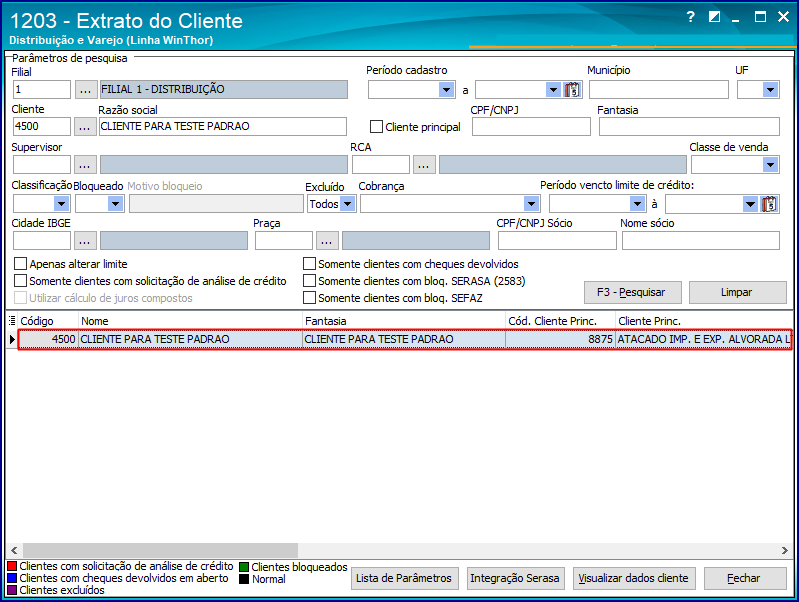The height and width of the screenshot is (602, 799).
Task: Check the Cliente principal checkbox
Action: click(376, 126)
